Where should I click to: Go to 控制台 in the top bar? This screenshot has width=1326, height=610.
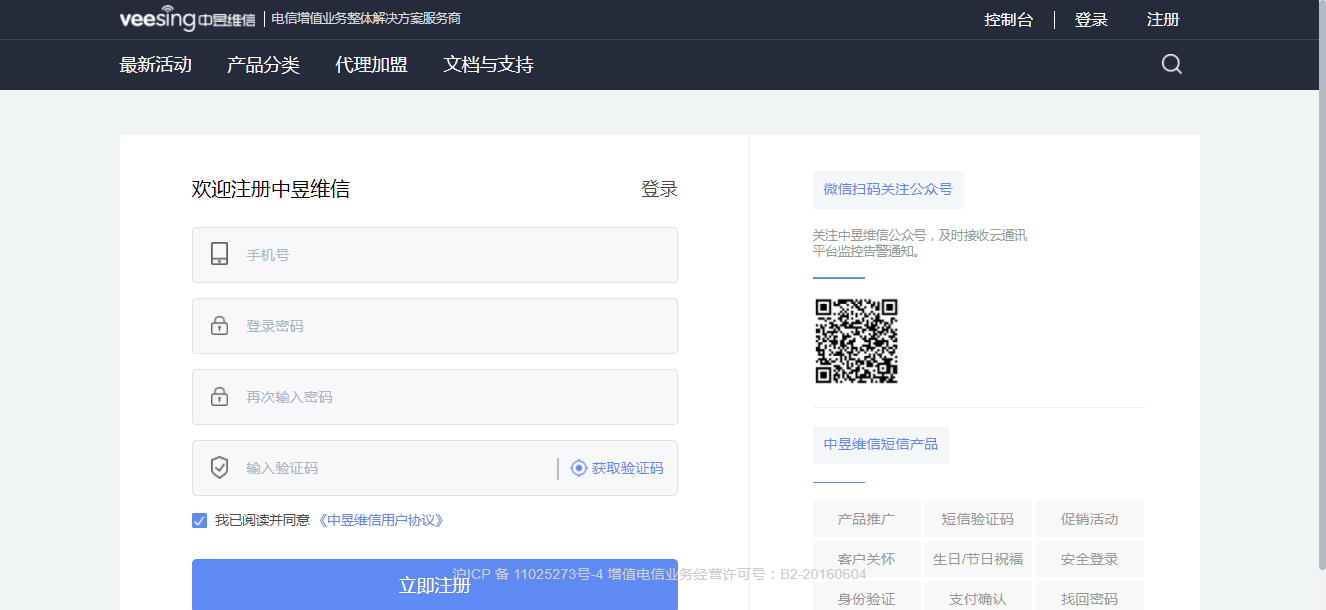pyautogui.click(x=1008, y=20)
